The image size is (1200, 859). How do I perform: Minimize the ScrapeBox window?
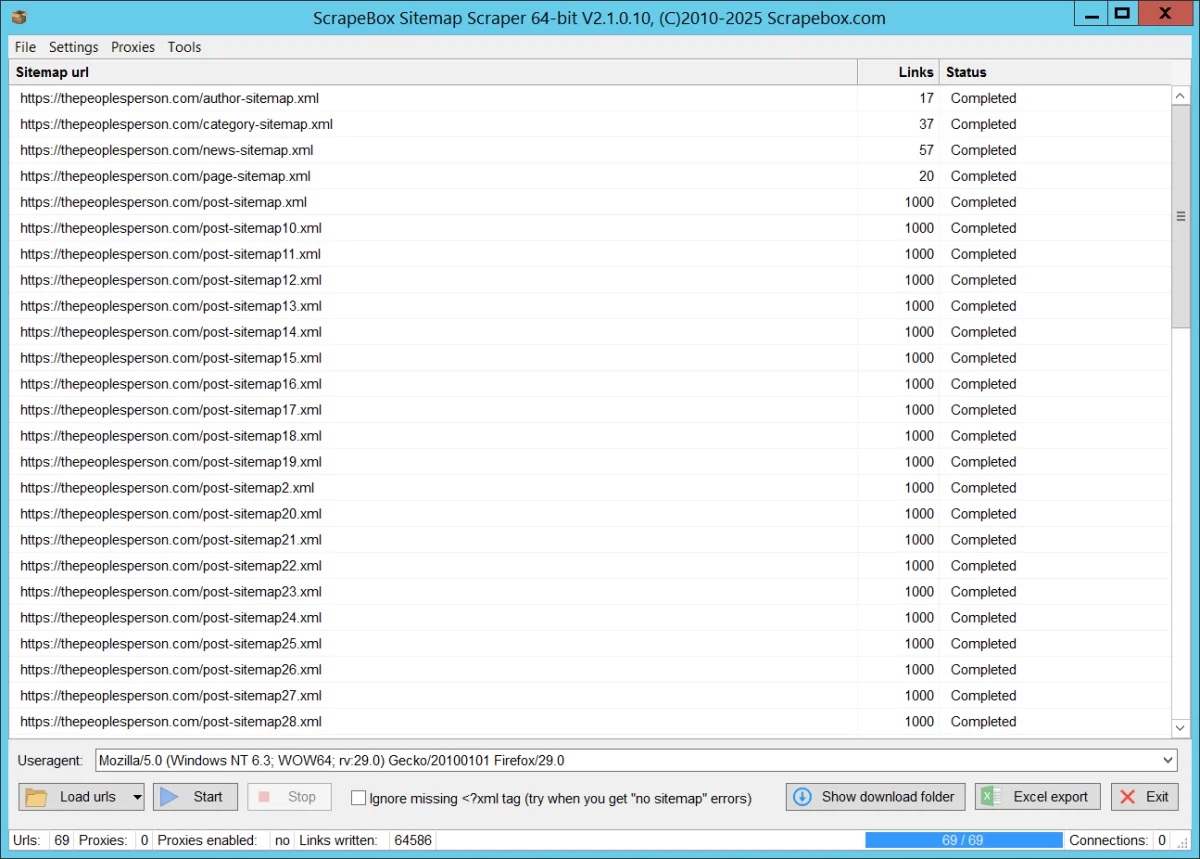[1089, 14]
